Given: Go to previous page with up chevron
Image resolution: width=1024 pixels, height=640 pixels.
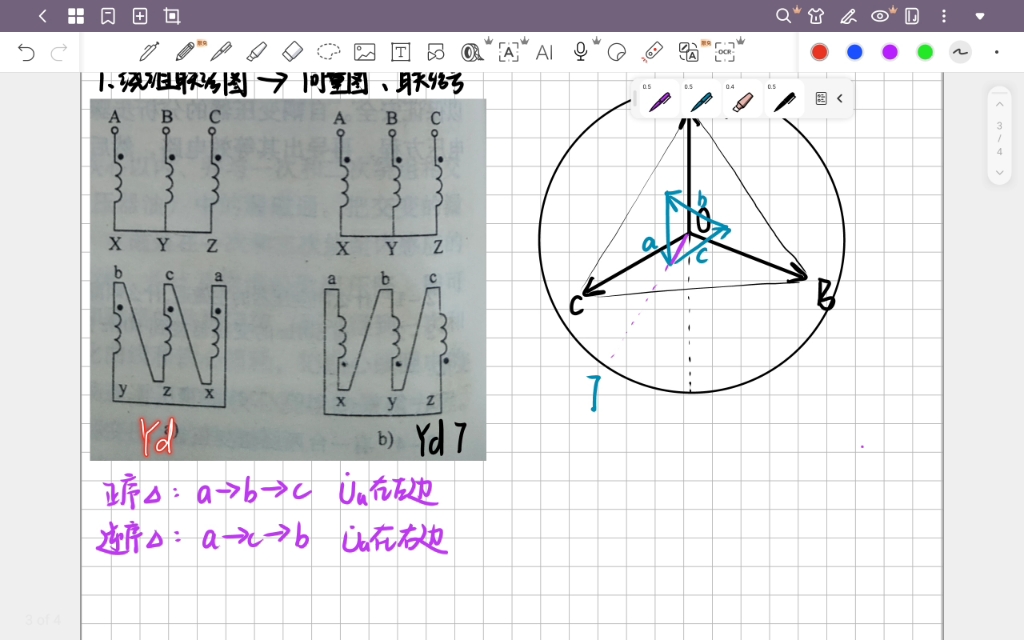Looking at the screenshot, I should [x=999, y=104].
